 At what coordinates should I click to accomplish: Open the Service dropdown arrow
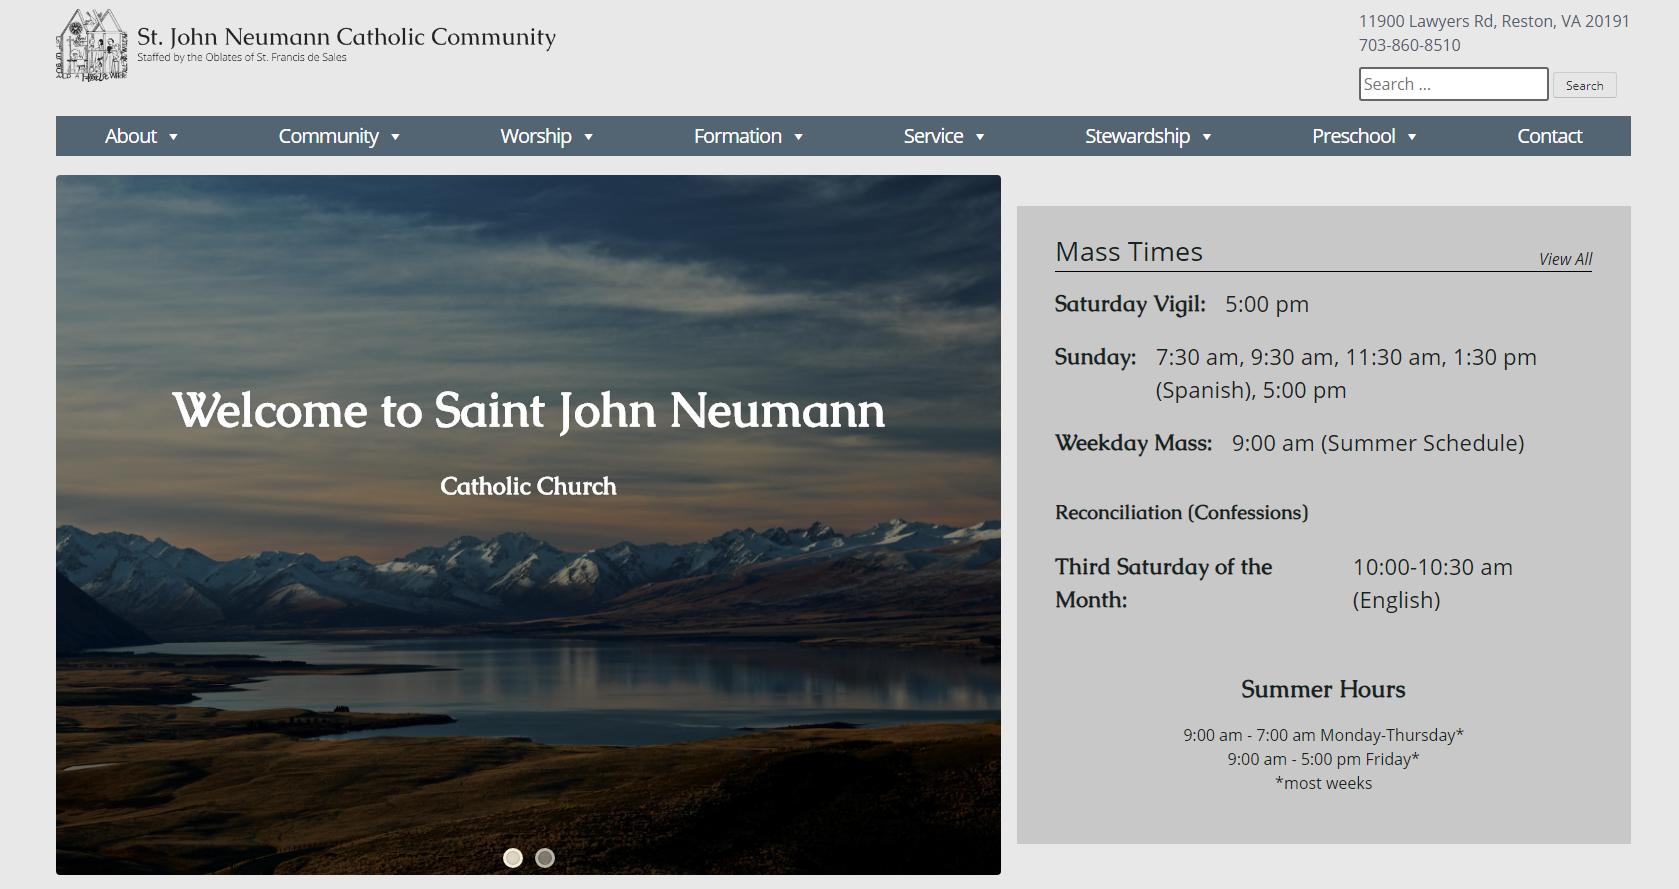click(x=980, y=137)
